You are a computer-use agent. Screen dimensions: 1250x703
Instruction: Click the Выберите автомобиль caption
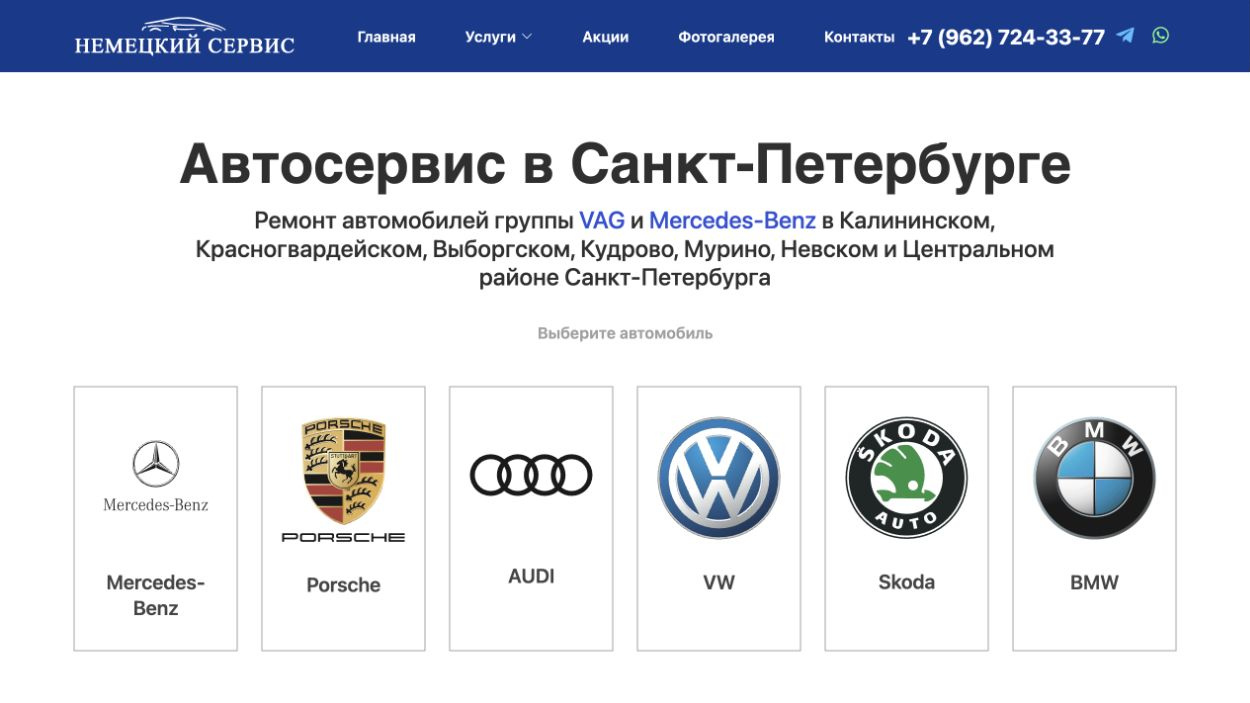click(x=625, y=333)
